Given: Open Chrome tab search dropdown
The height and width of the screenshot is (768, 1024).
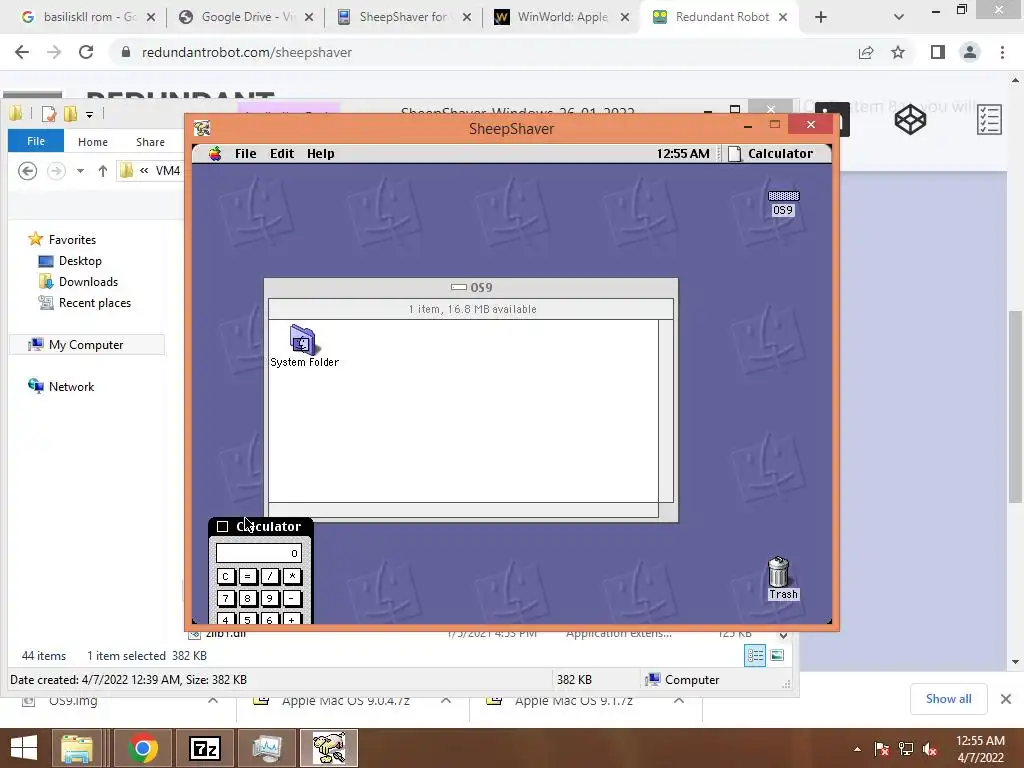Looking at the screenshot, I should coord(899,18).
